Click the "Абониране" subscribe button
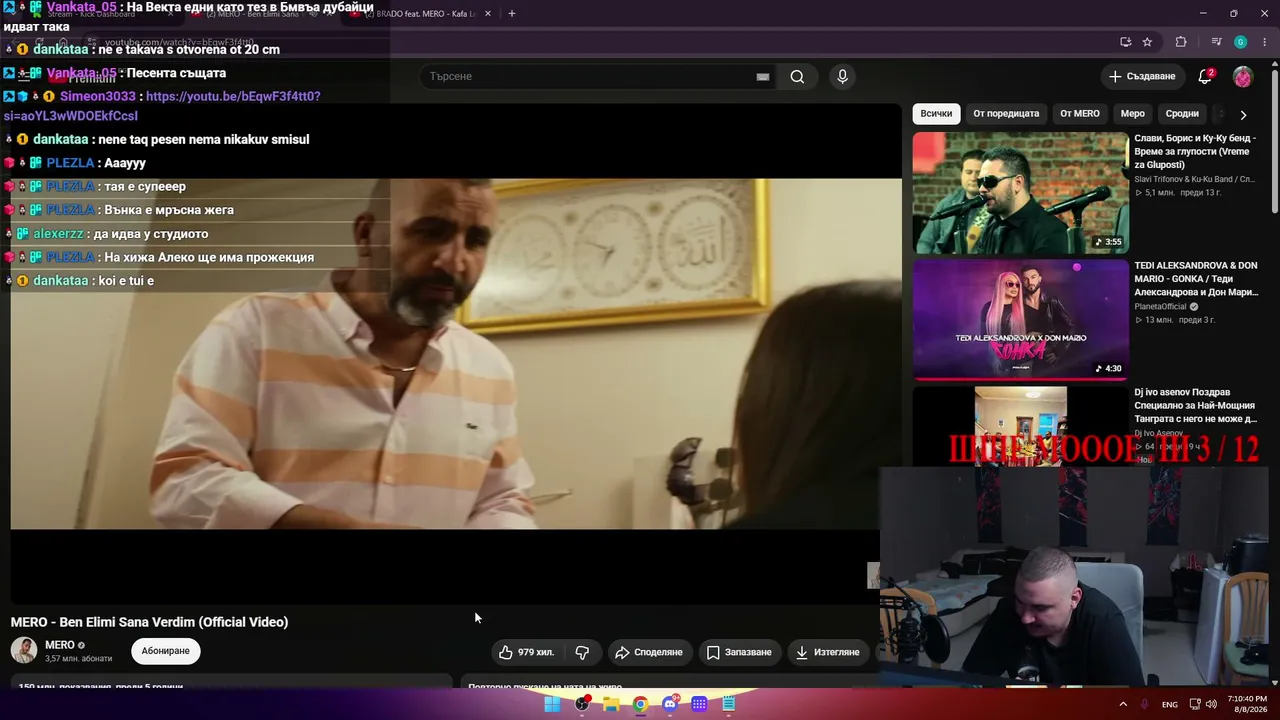This screenshot has height=720, width=1280. pyautogui.click(x=165, y=651)
